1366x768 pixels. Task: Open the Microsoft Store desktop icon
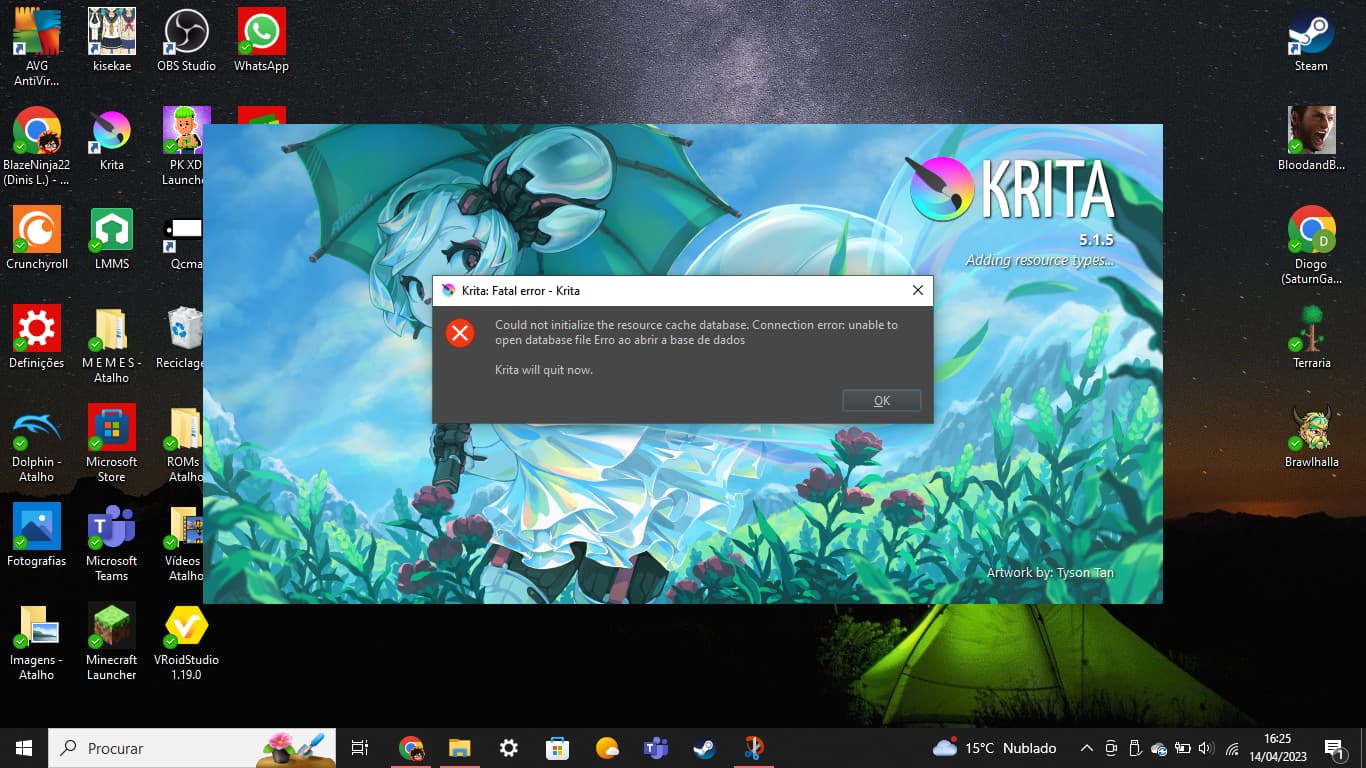tap(112, 443)
